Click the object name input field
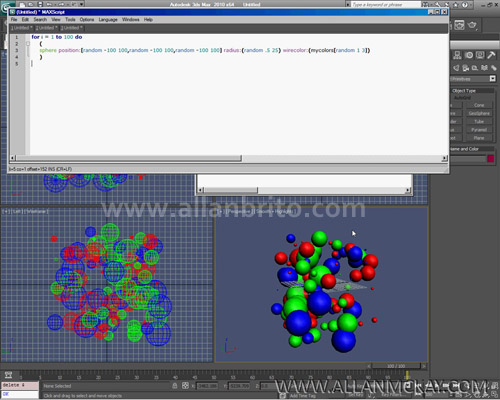This screenshot has height=400, width=500. (x=468, y=159)
